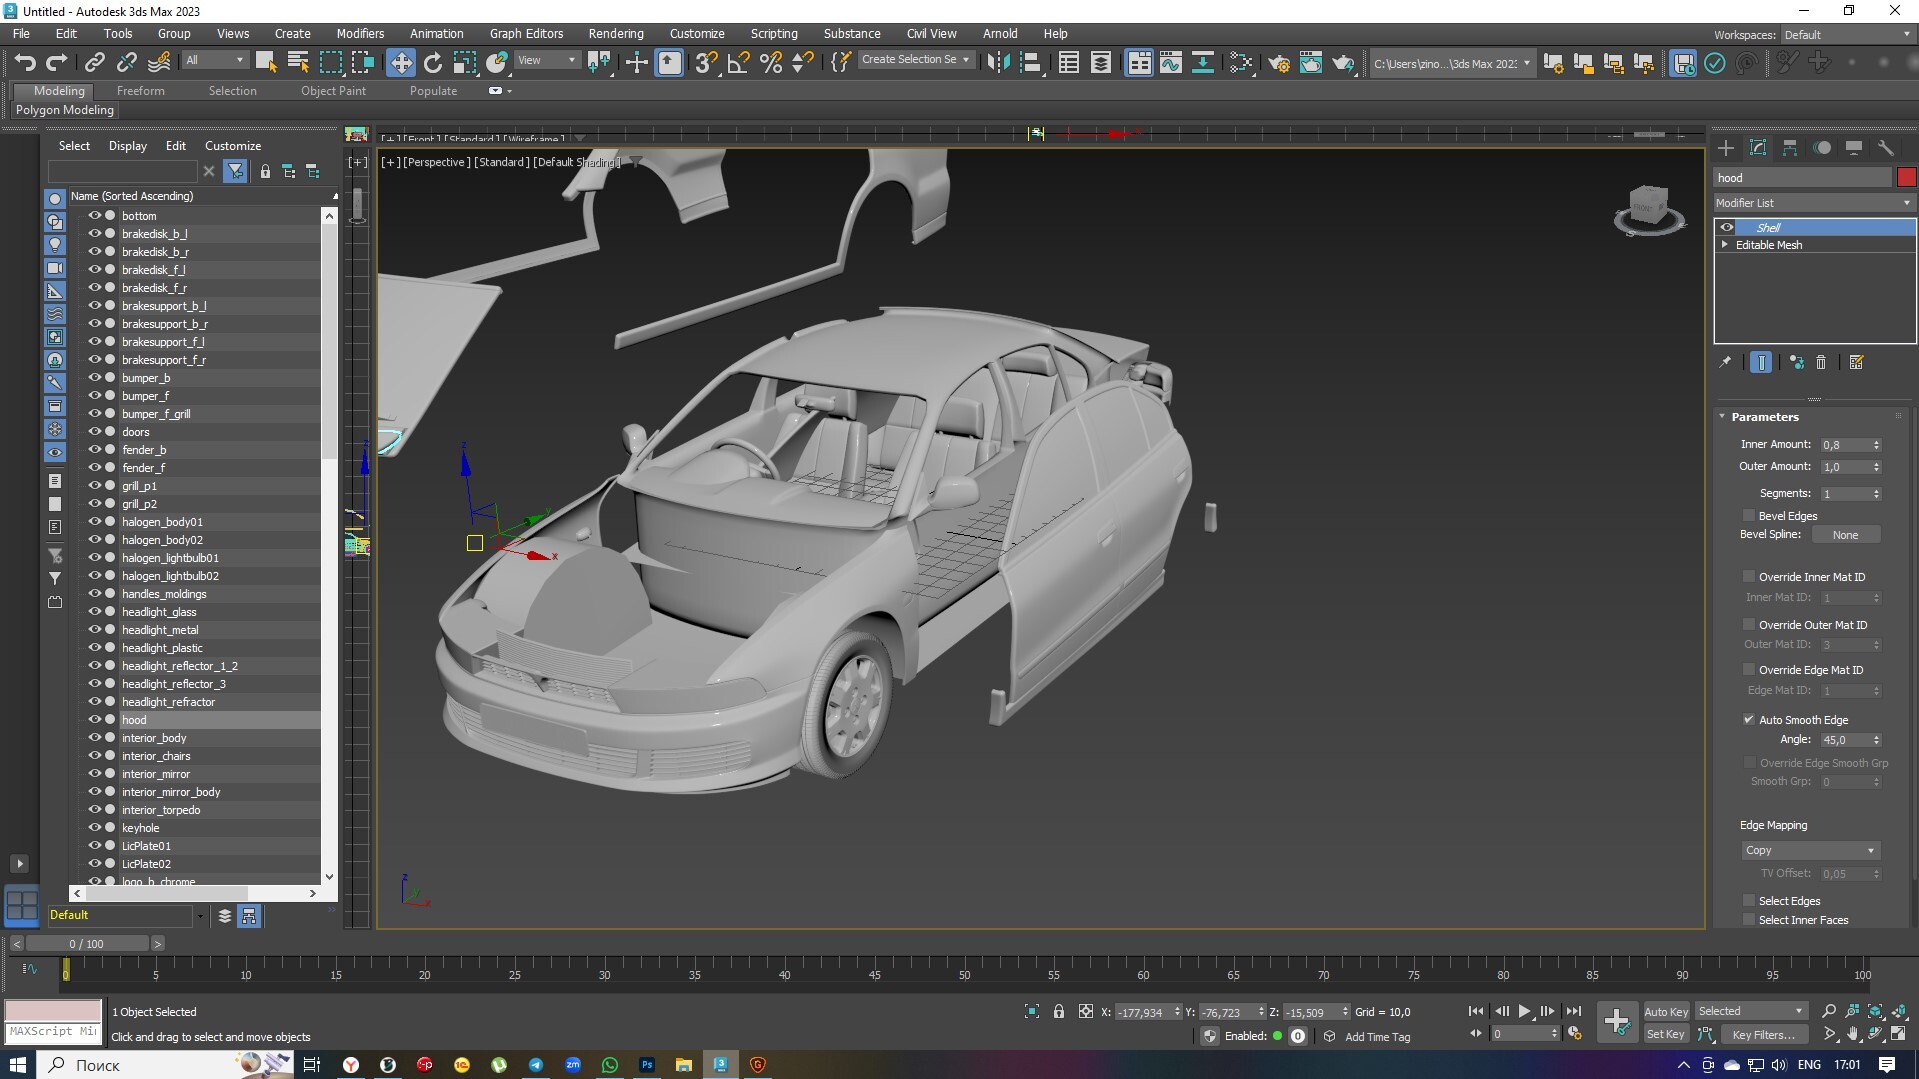
Task: Click the Undo arrow in the main toolbar
Action: 25,63
